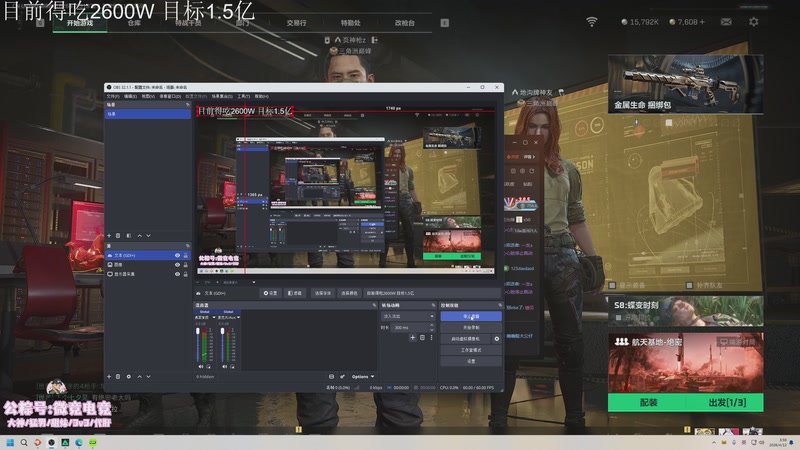
Task: Add a new scene with the plus icon
Action: [x=109, y=236]
